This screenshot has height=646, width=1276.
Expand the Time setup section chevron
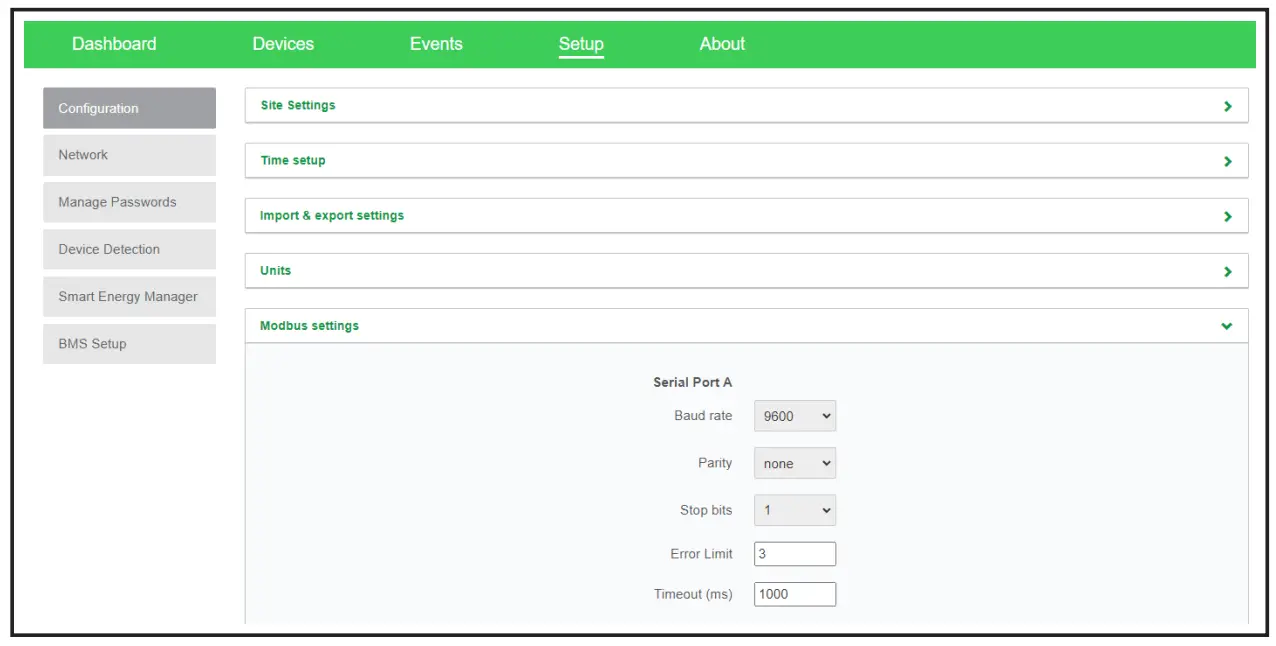1229,160
